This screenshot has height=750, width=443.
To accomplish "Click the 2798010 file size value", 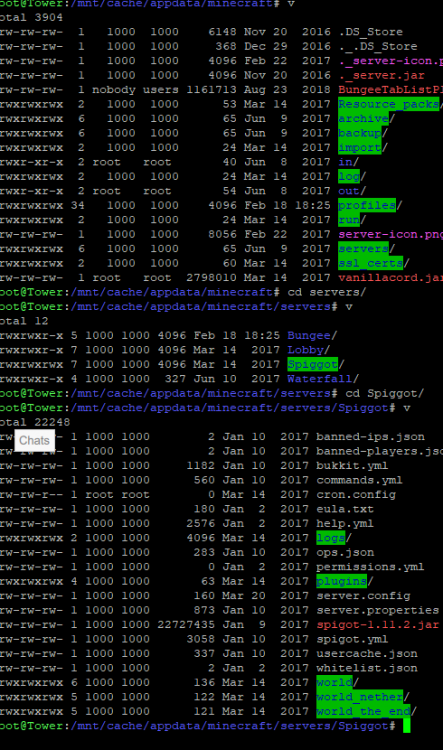I will coord(211,277).
